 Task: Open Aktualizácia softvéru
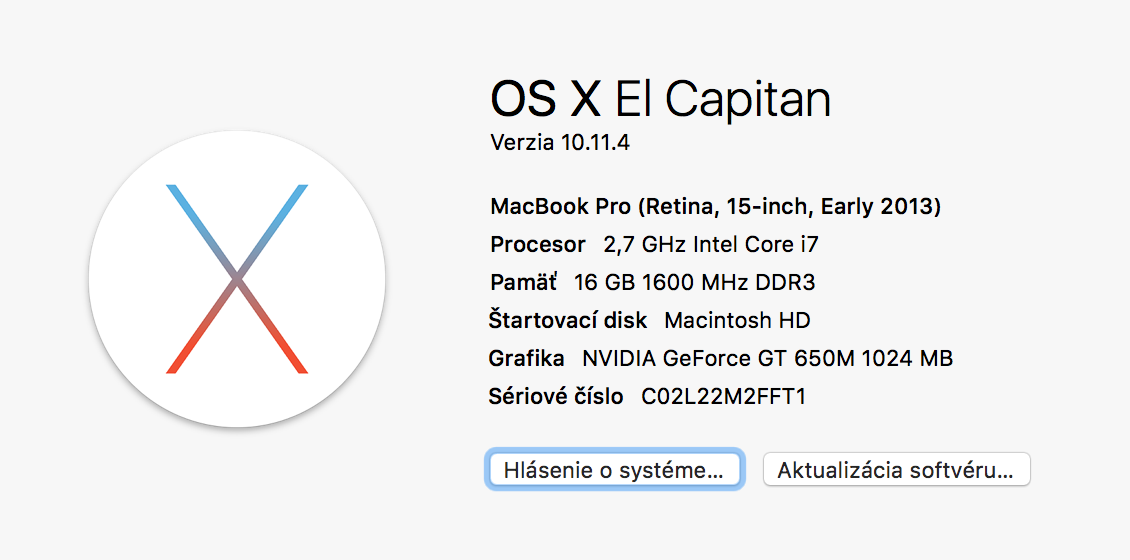click(x=897, y=470)
